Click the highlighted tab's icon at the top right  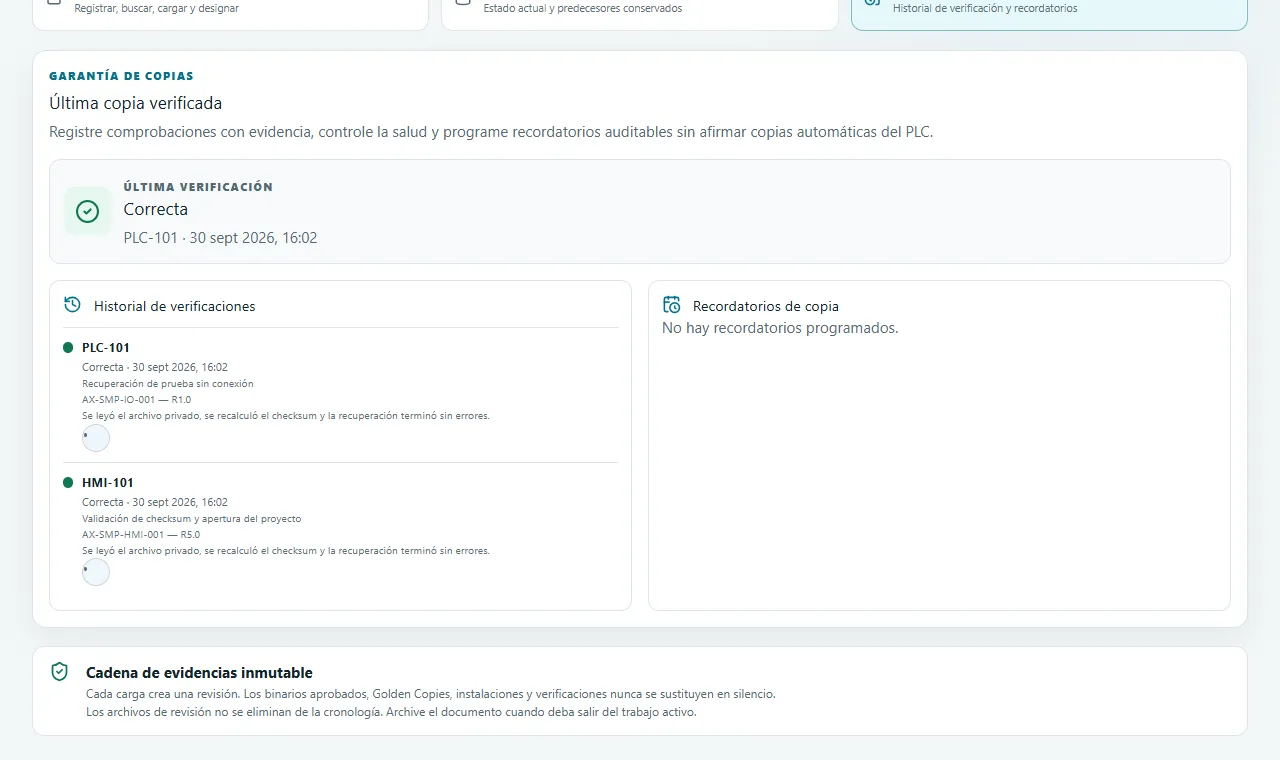tap(872, 3)
